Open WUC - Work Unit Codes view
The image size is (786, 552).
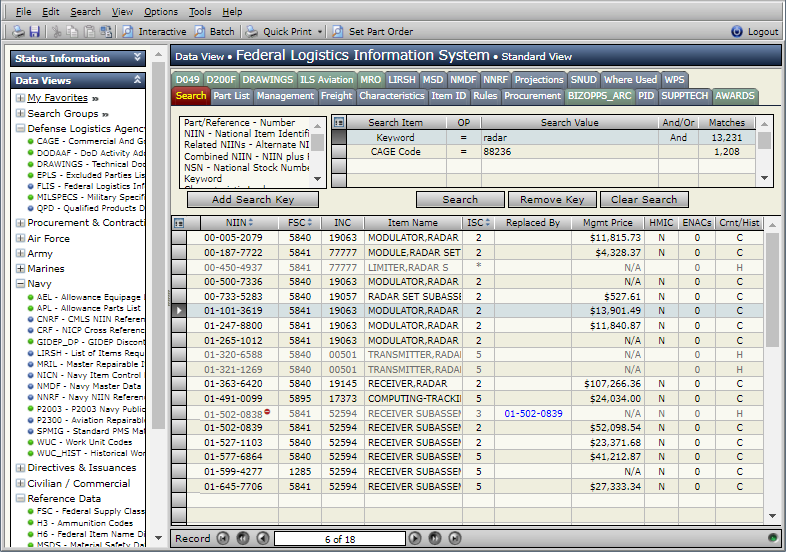pyautogui.click(x=84, y=442)
